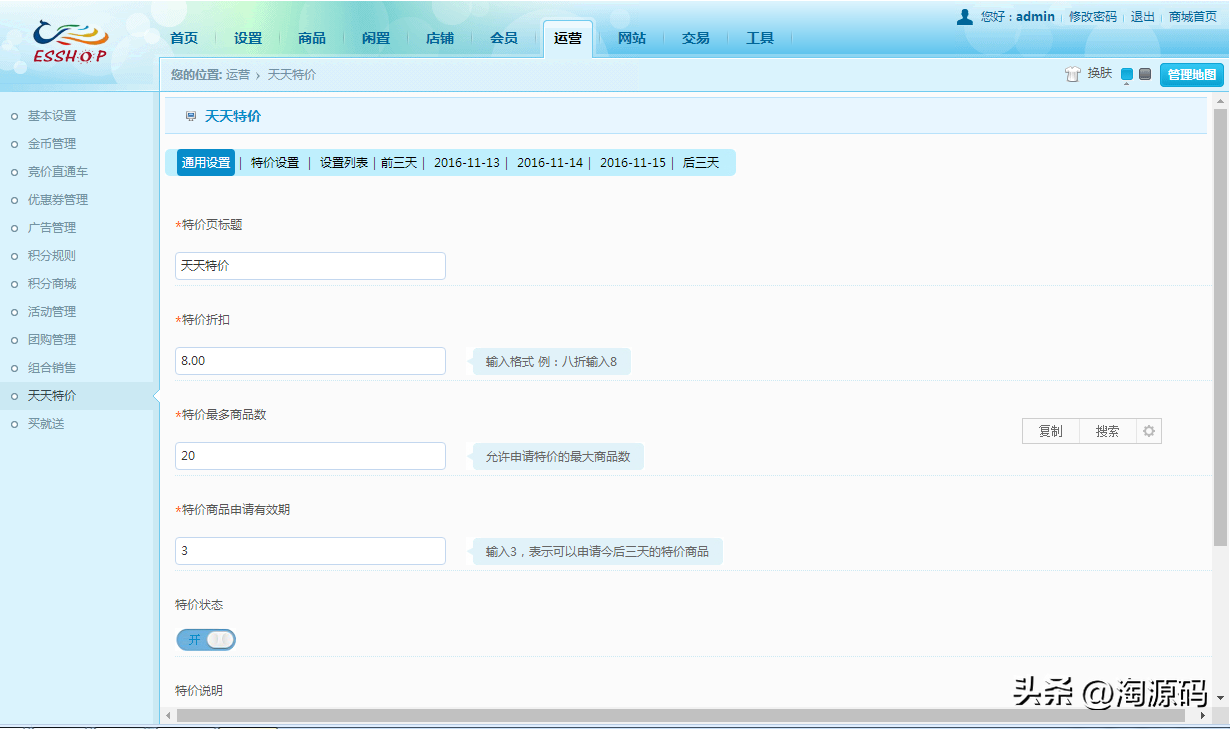Click the bullet icon next to 基本设置
Screen dimensions: 1230x729
(14, 116)
